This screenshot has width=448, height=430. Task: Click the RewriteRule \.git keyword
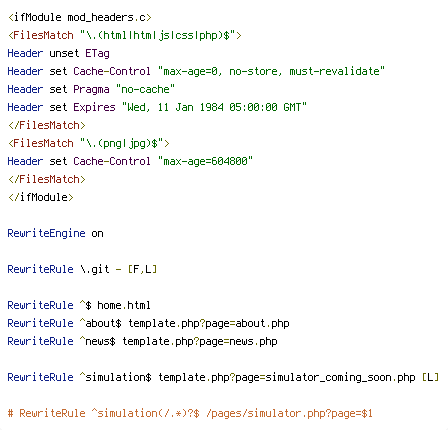pyautogui.click(x=40, y=269)
